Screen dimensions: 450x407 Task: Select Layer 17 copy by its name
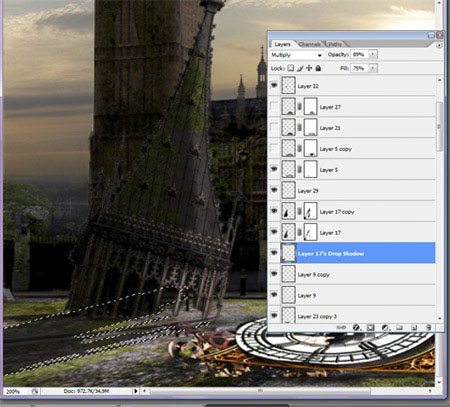(337, 212)
